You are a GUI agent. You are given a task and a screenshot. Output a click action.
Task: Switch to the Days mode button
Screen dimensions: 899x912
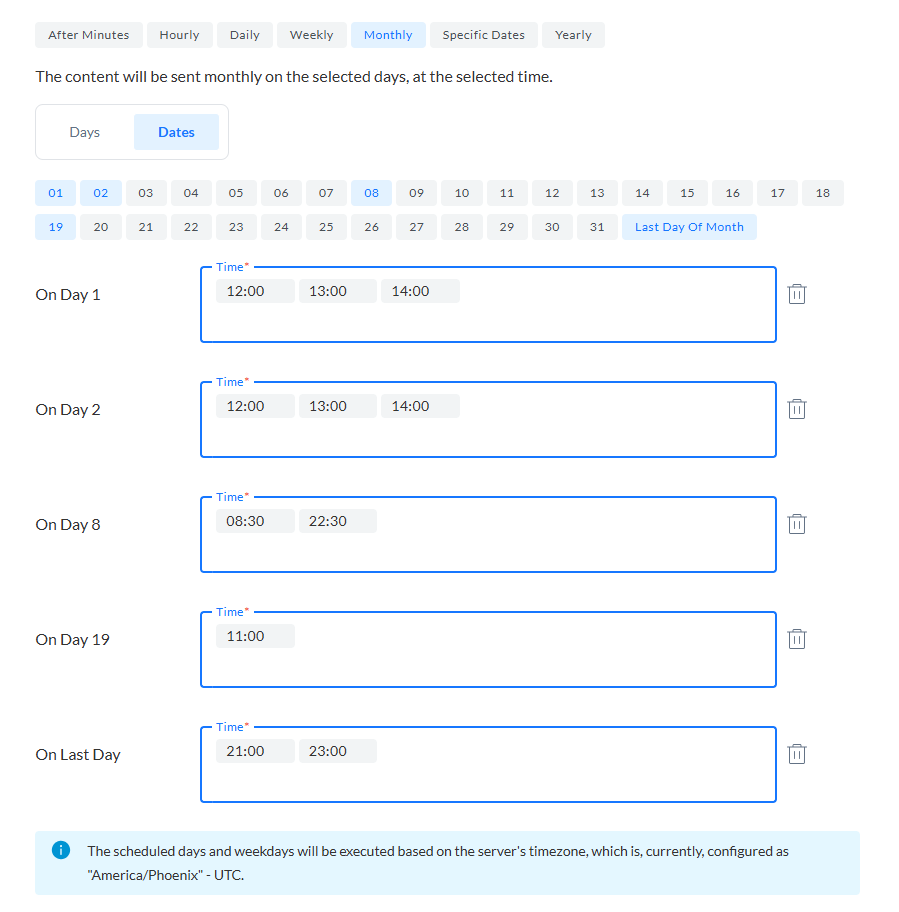point(85,132)
